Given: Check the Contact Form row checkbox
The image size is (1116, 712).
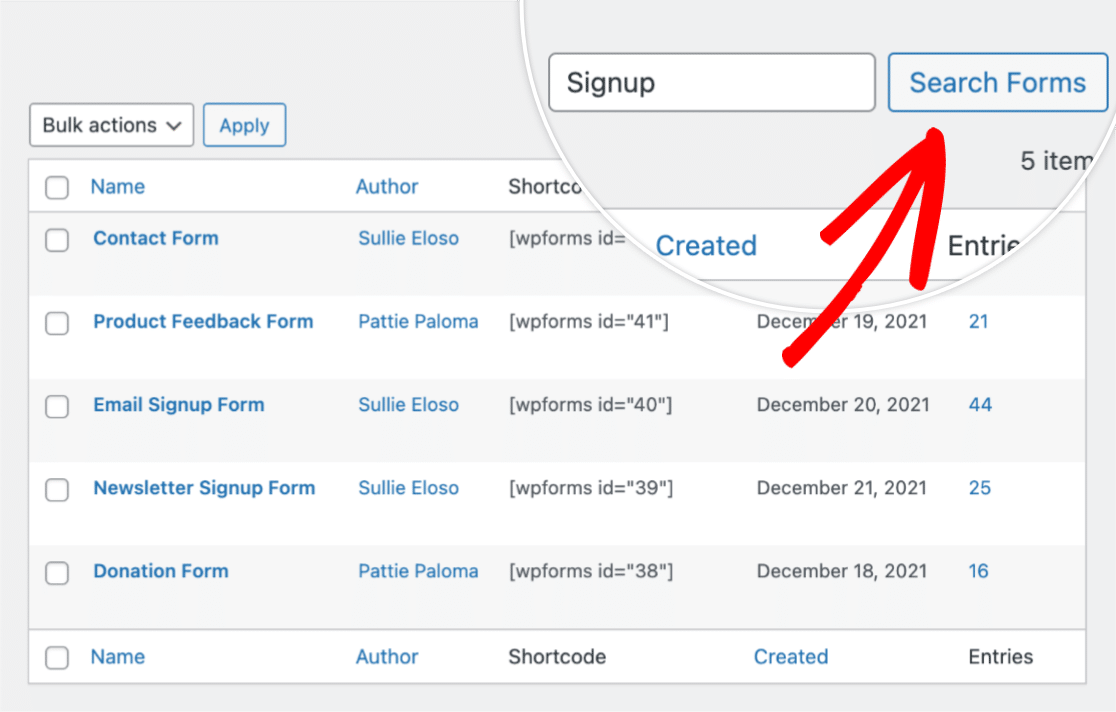Looking at the screenshot, I should point(57,239).
